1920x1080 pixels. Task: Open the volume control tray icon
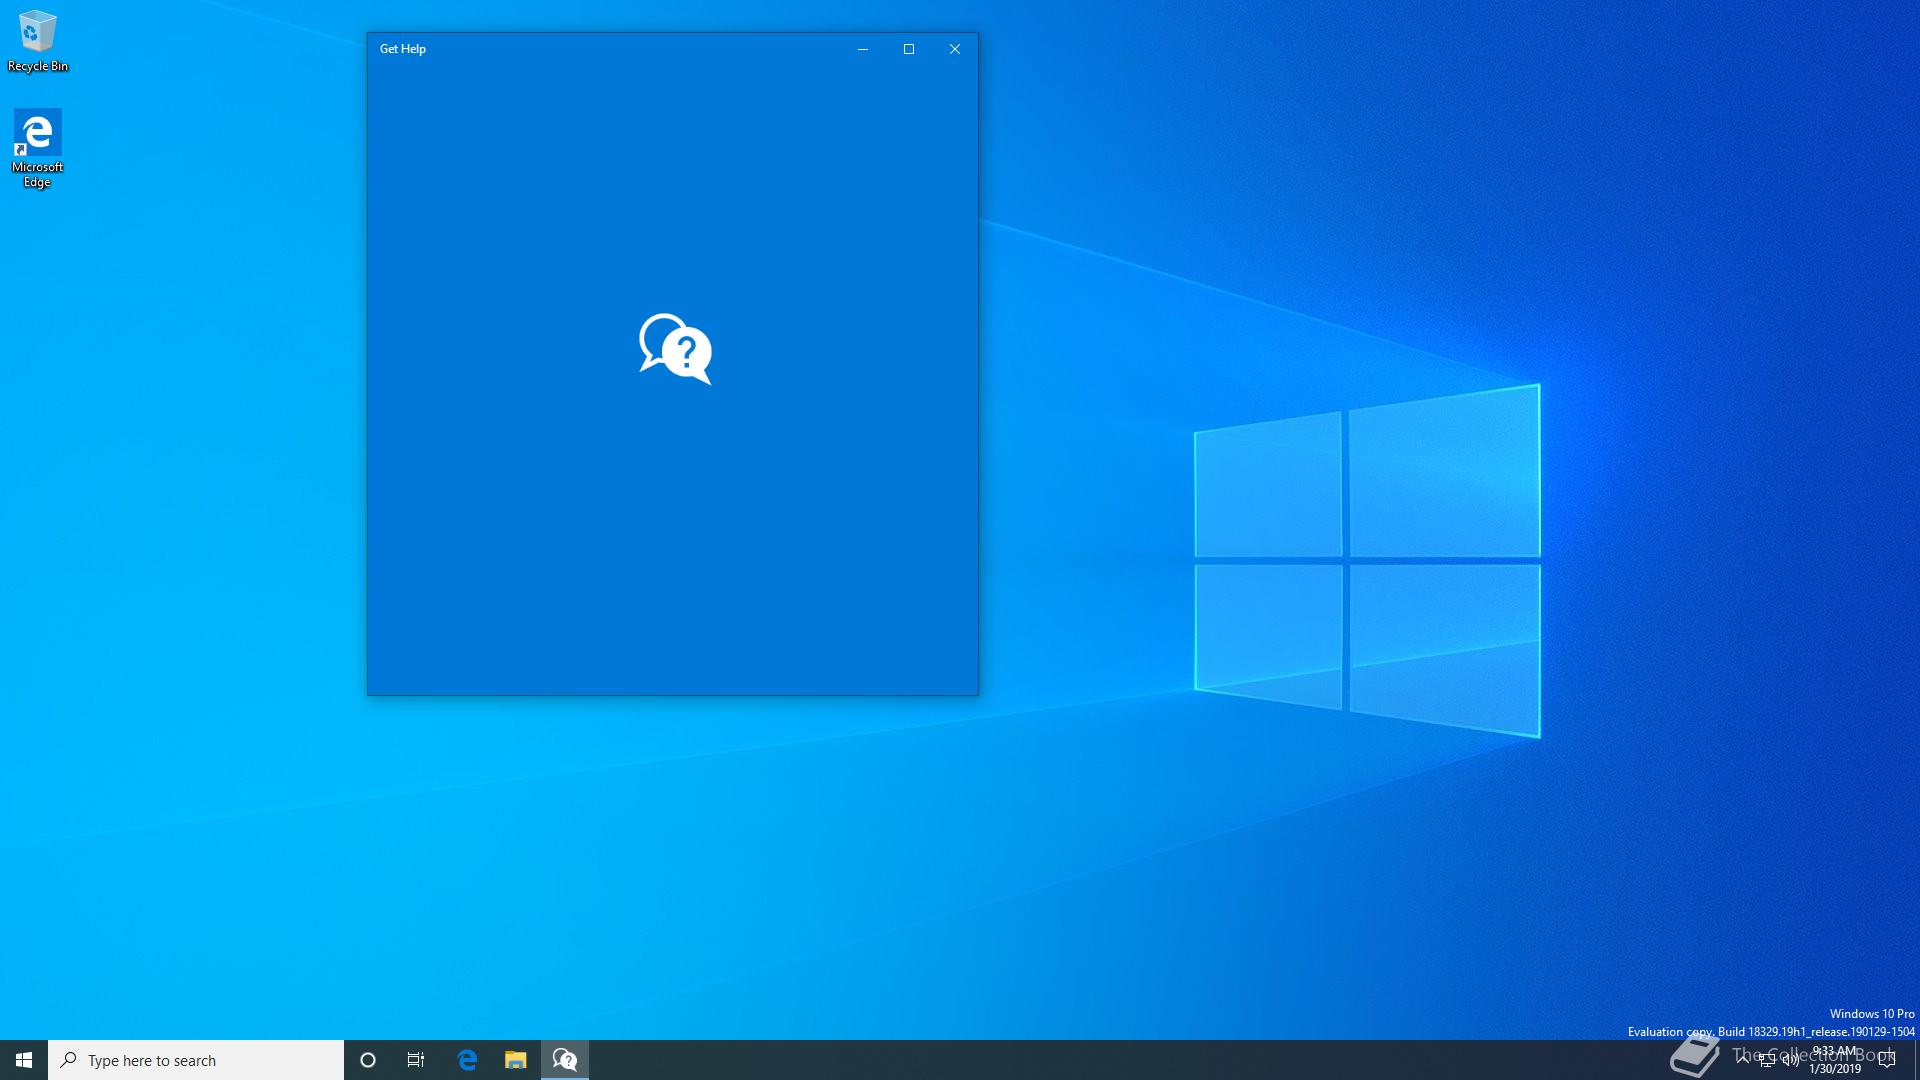tap(1791, 1060)
